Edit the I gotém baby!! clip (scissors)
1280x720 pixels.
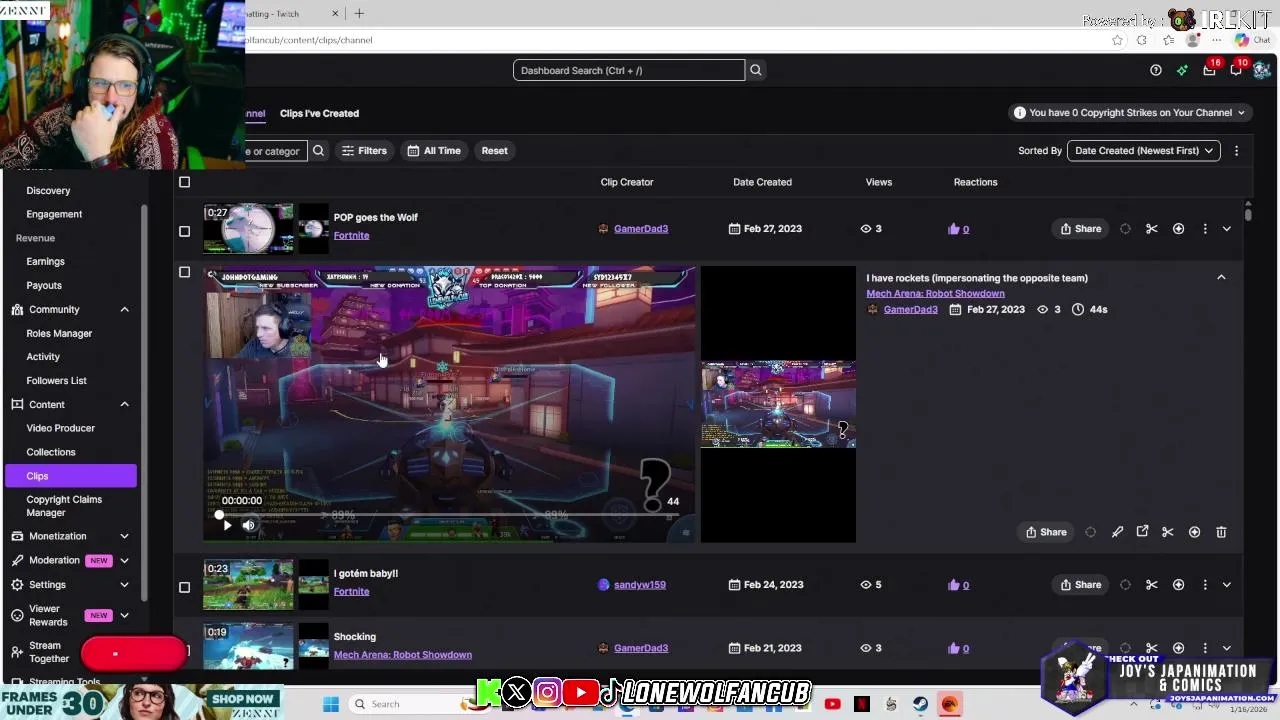point(1152,585)
